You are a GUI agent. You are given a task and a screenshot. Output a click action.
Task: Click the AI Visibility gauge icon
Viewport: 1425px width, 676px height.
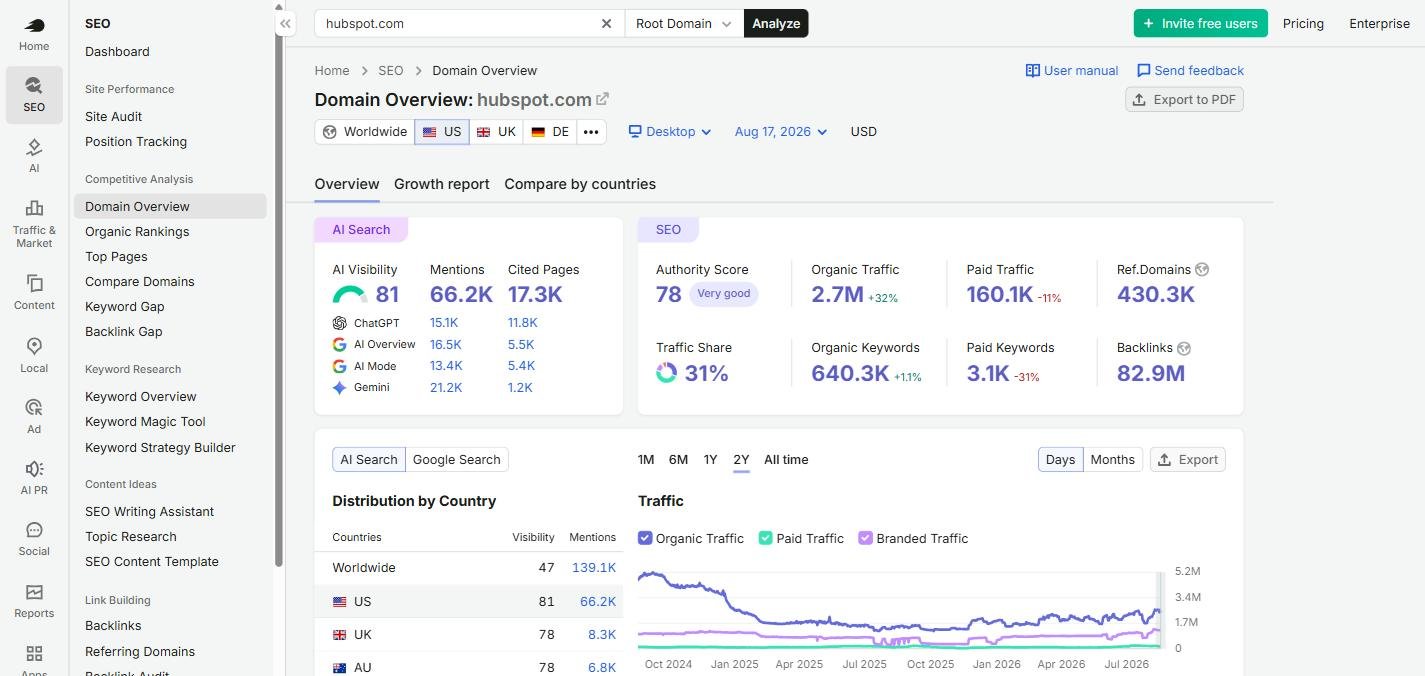click(x=350, y=295)
